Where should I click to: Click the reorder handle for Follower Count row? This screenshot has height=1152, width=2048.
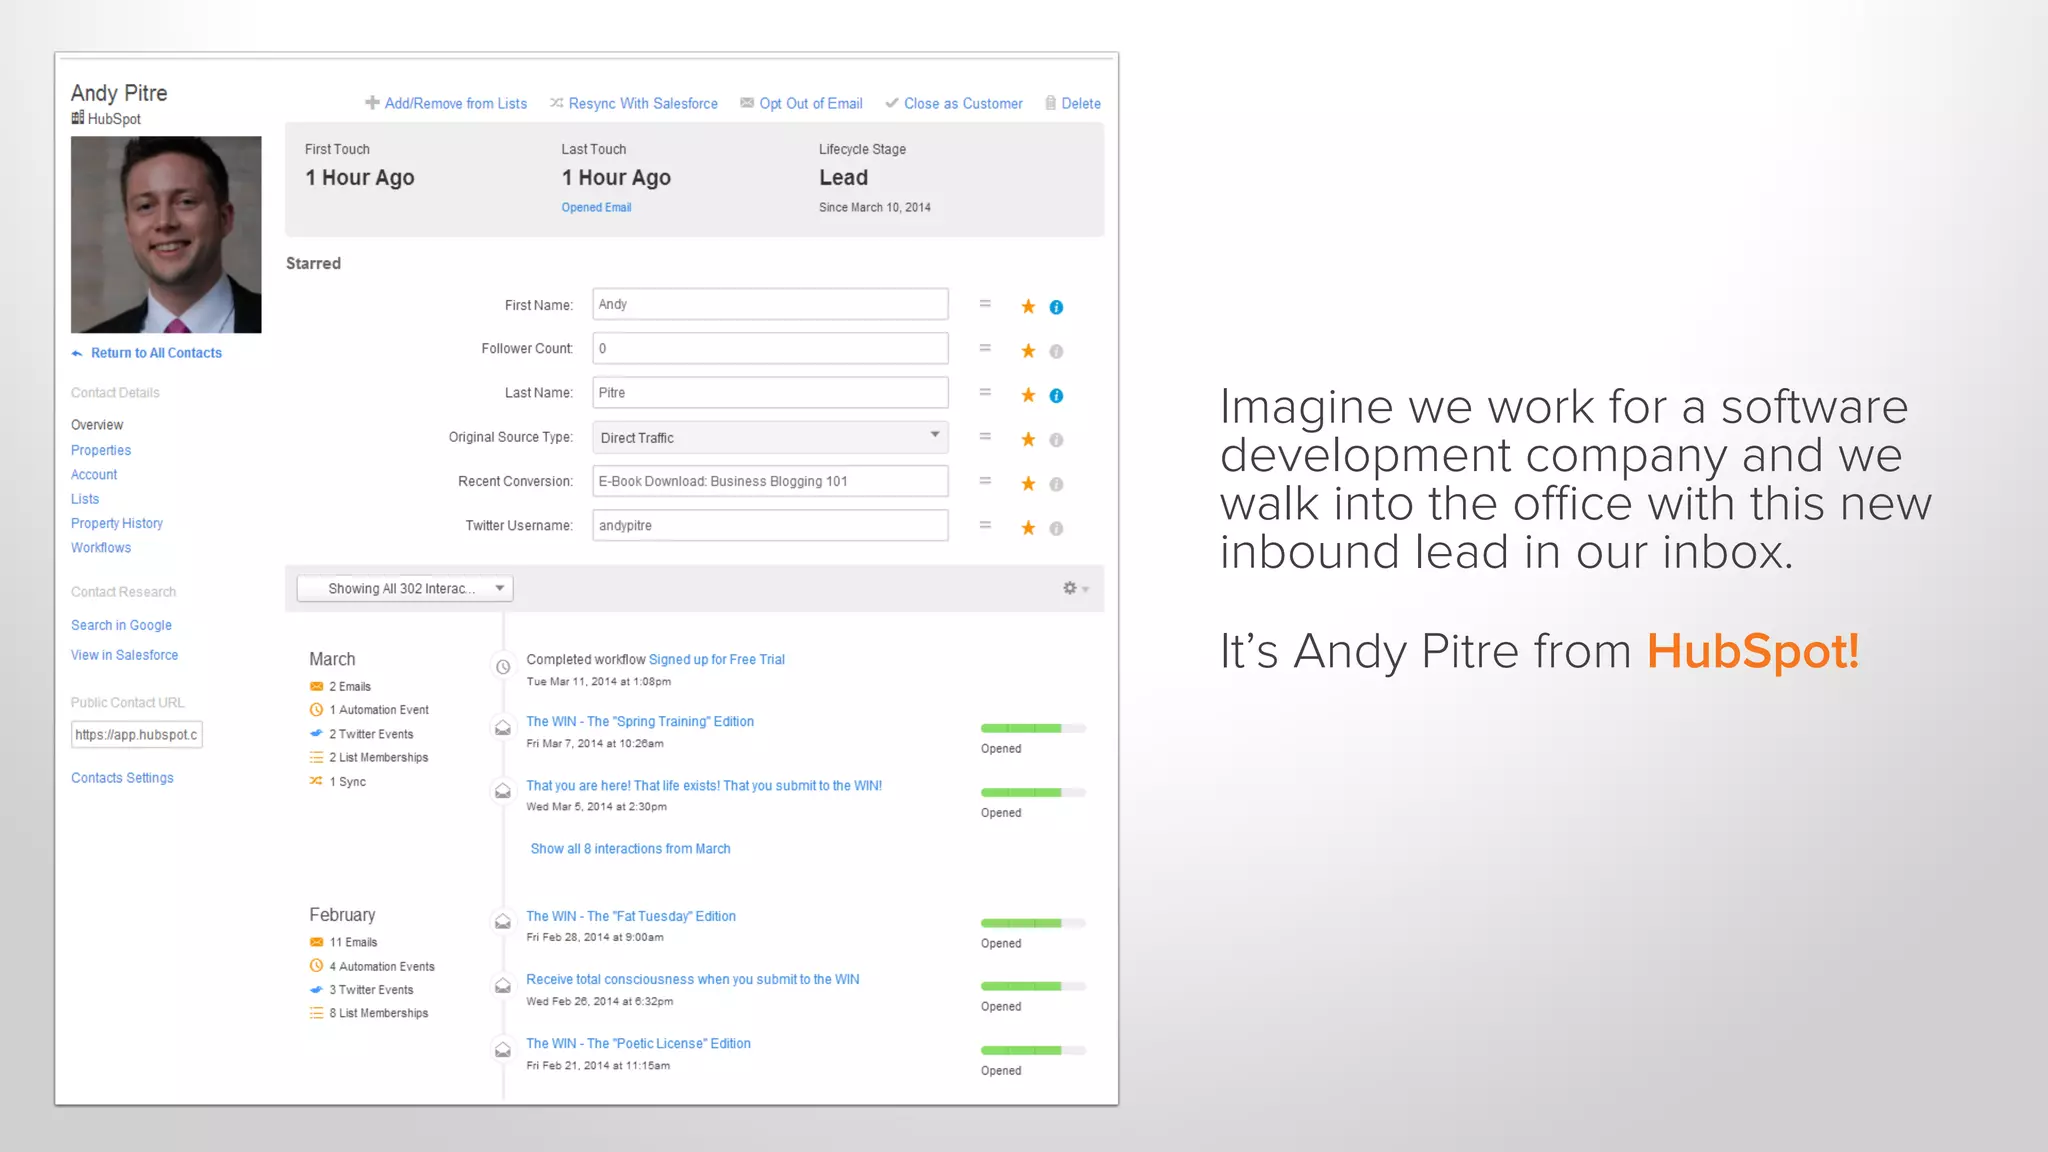[985, 348]
